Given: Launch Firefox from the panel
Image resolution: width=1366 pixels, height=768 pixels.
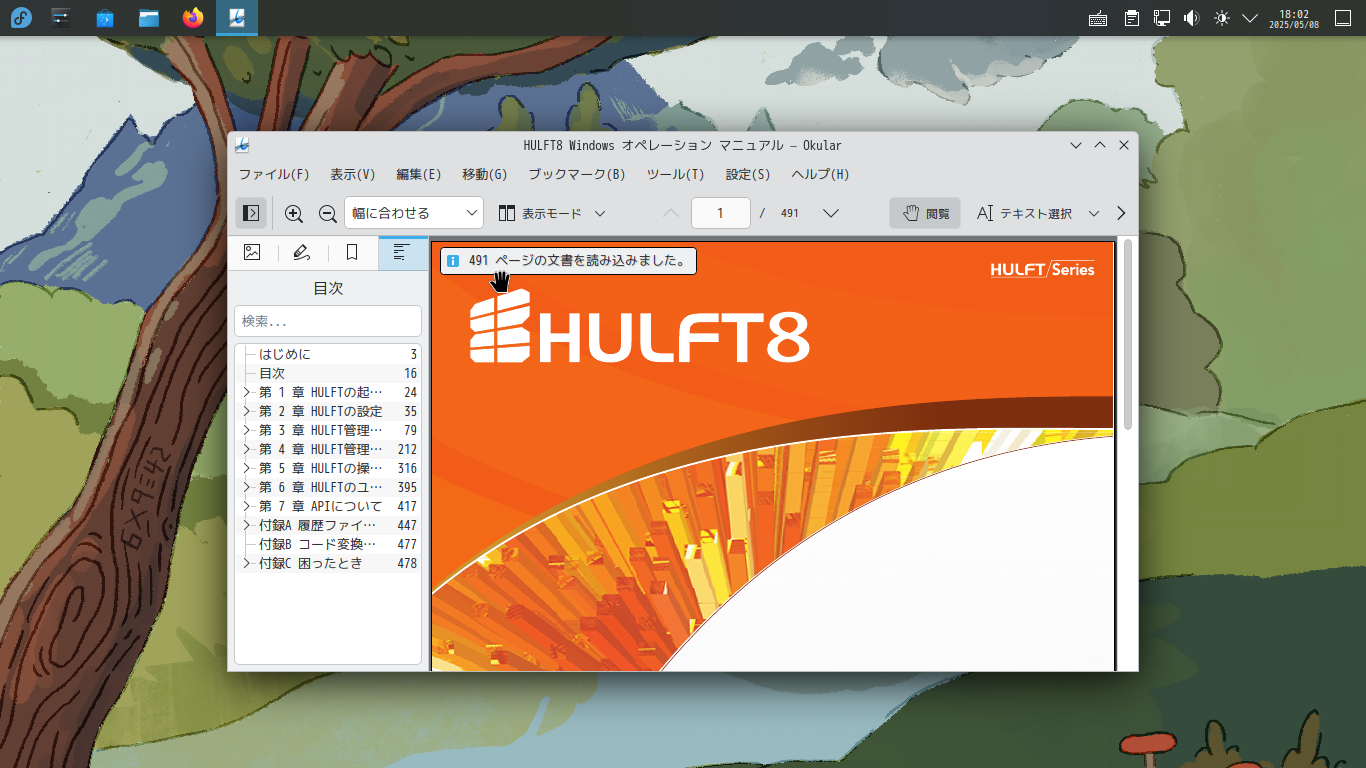Looking at the screenshot, I should [x=193, y=17].
